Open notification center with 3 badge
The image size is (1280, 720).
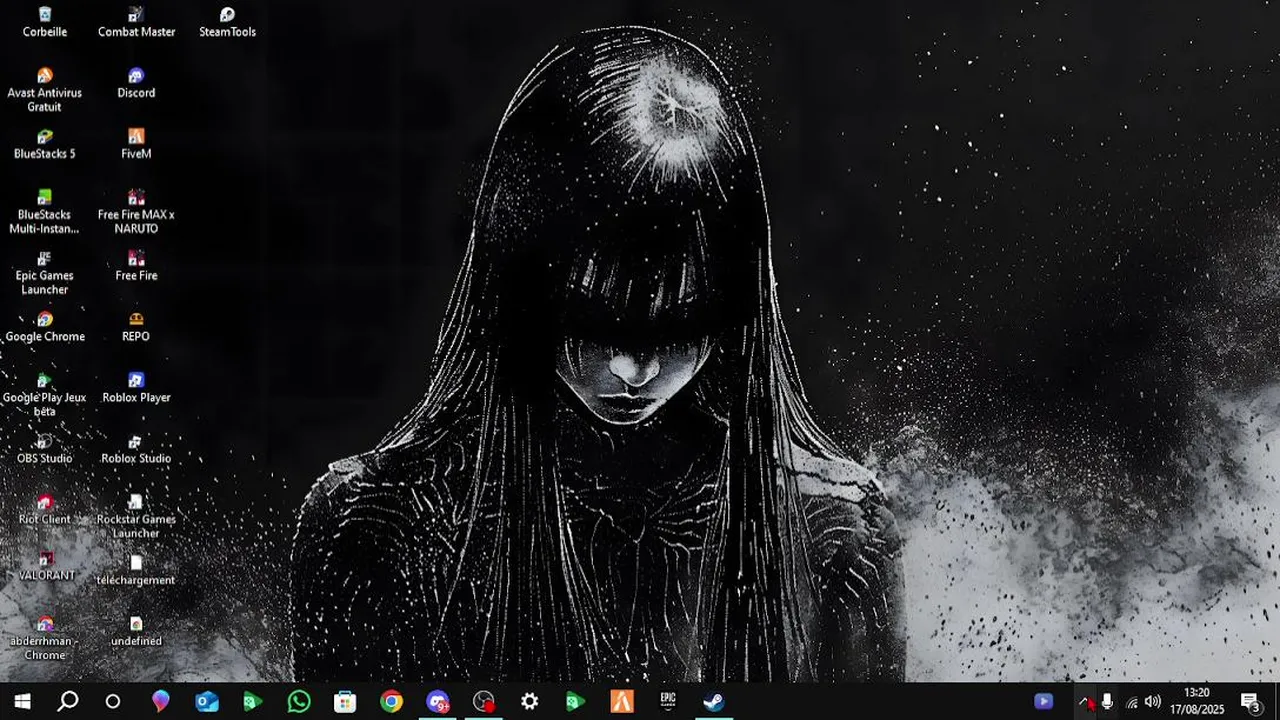click(1250, 701)
